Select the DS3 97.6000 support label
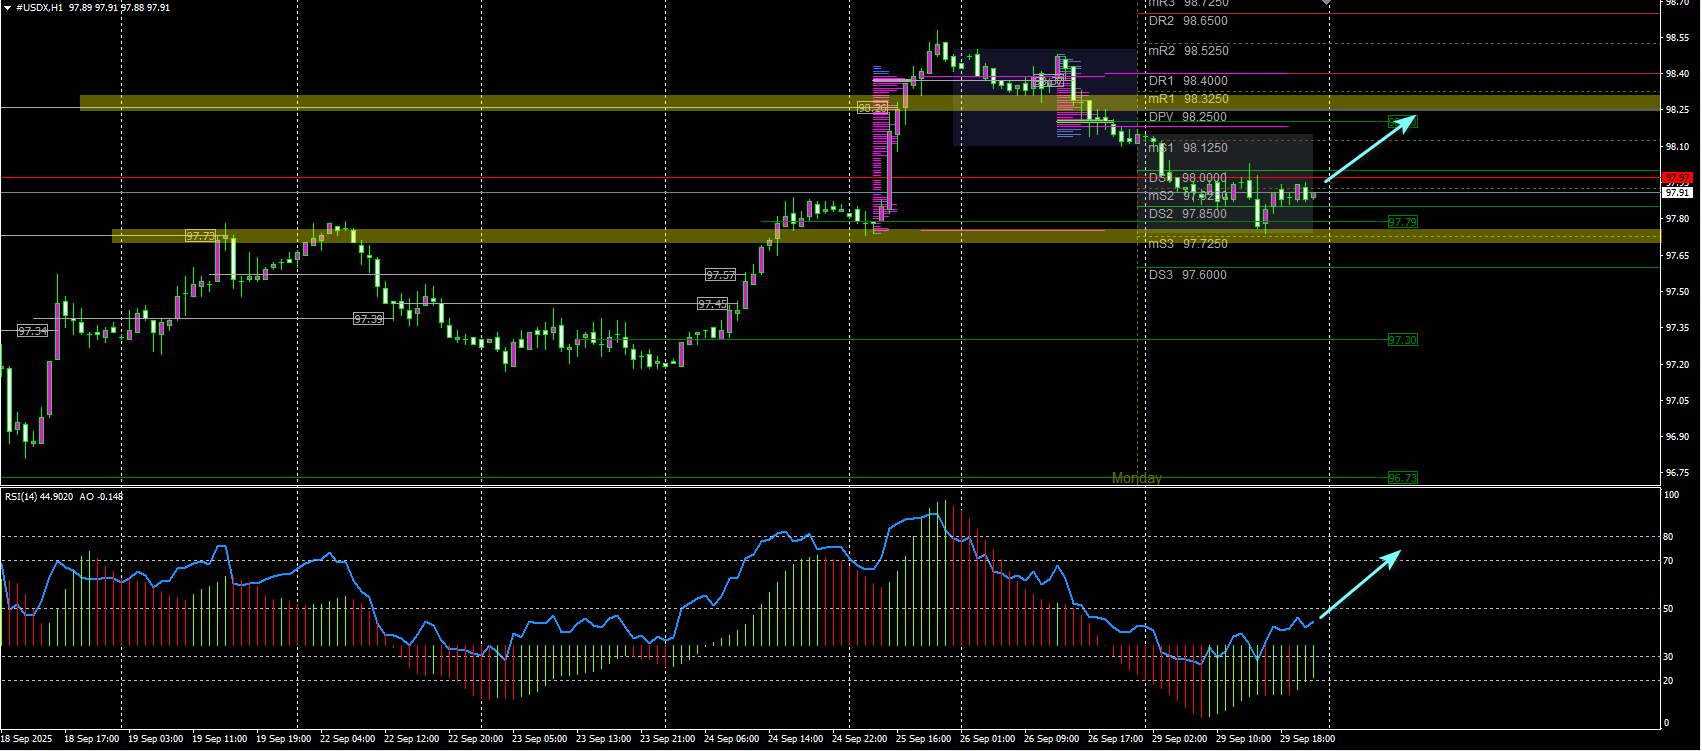This screenshot has width=1702, height=751. pos(1187,275)
